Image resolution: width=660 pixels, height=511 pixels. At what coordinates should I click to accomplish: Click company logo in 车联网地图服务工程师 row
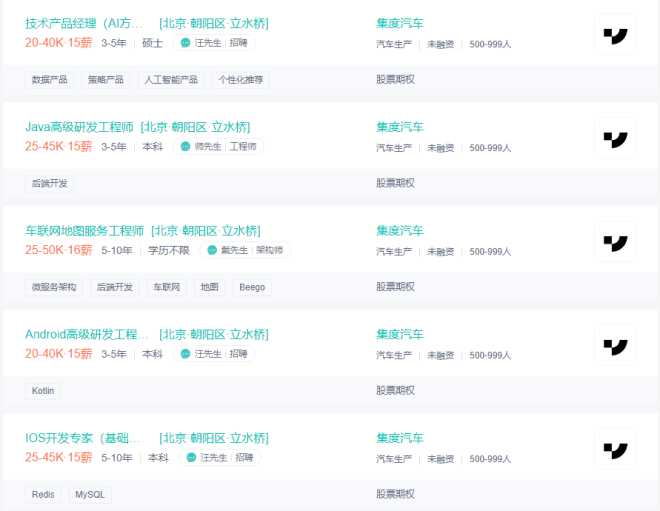[615, 242]
